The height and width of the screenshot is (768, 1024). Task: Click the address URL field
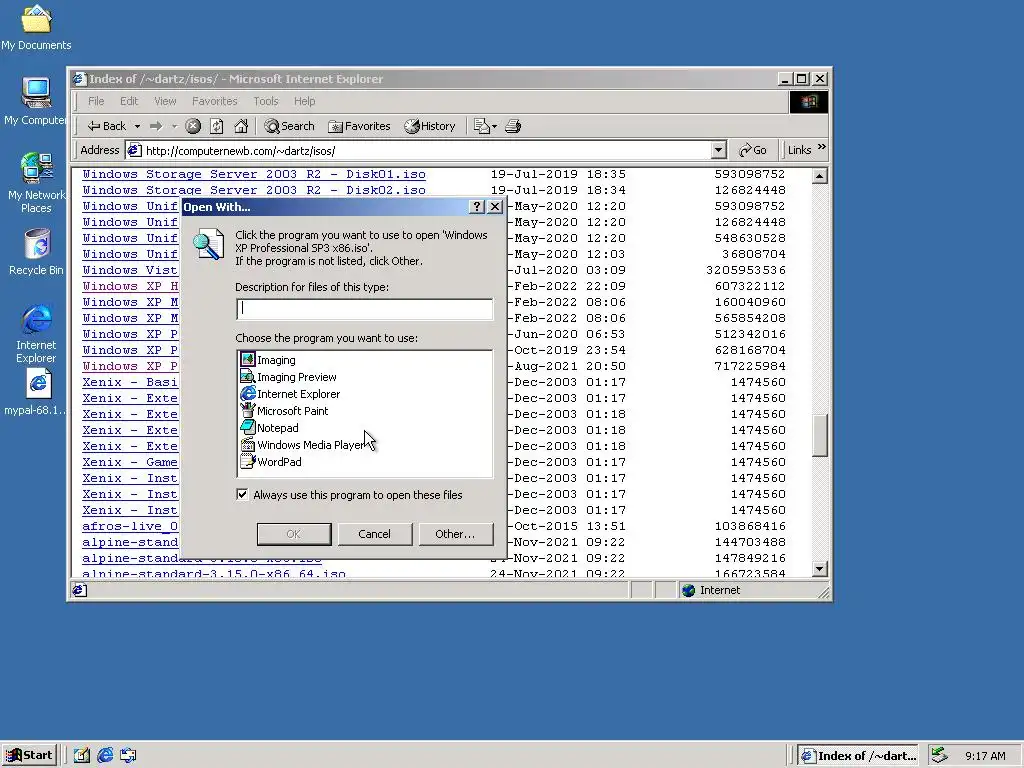click(x=418, y=150)
